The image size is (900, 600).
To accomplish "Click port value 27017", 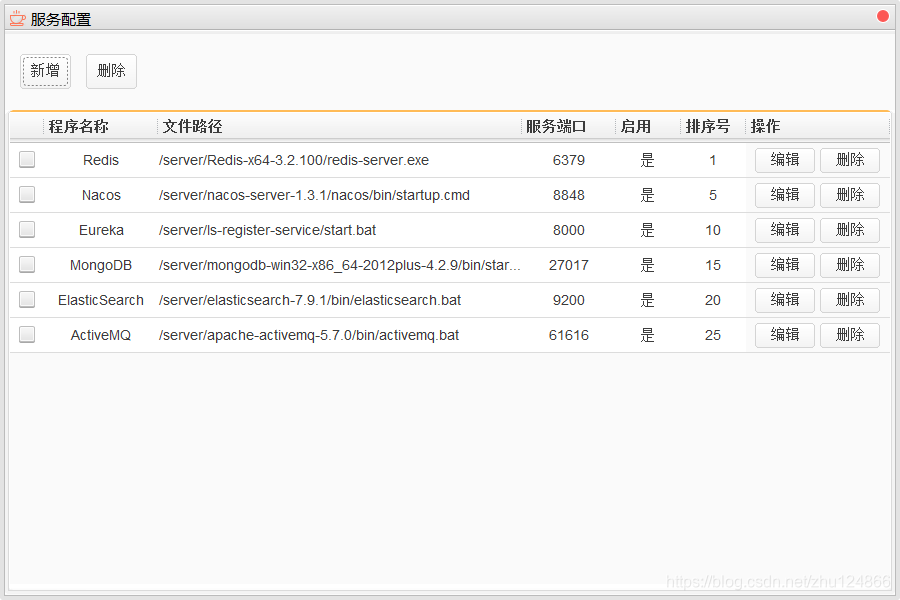I will 569,265.
